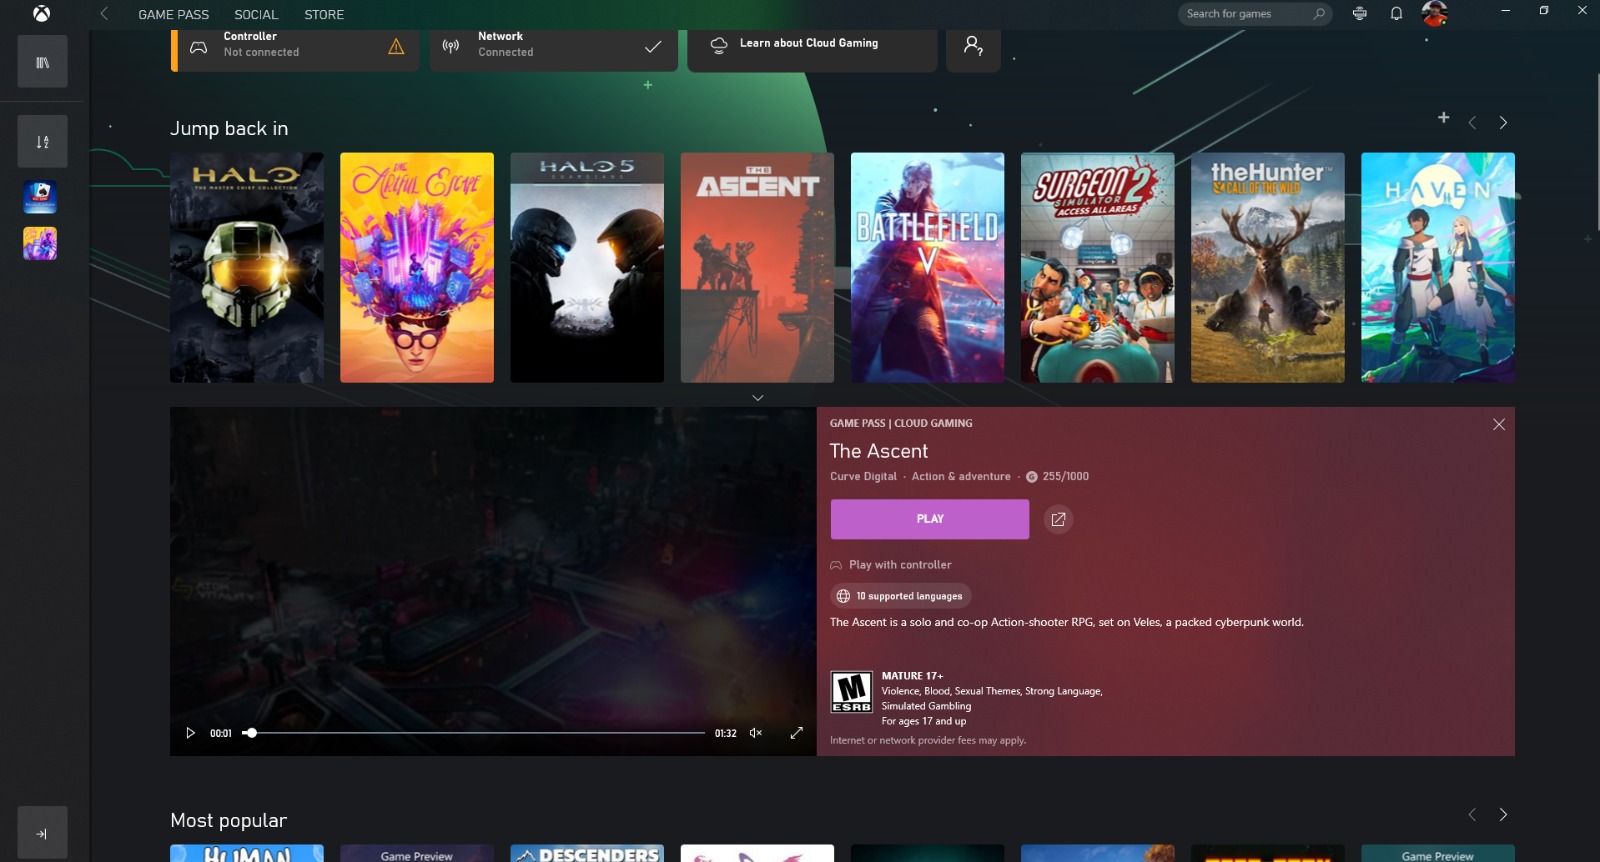Click the search magnifier icon
The height and width of the screenshot is (862, 1600).
click(1319, 14)
